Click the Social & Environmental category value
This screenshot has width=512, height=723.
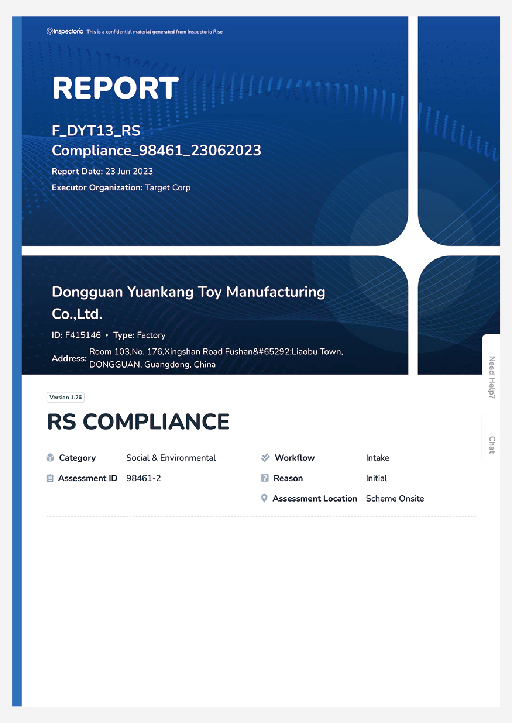(x=171, y=458)
